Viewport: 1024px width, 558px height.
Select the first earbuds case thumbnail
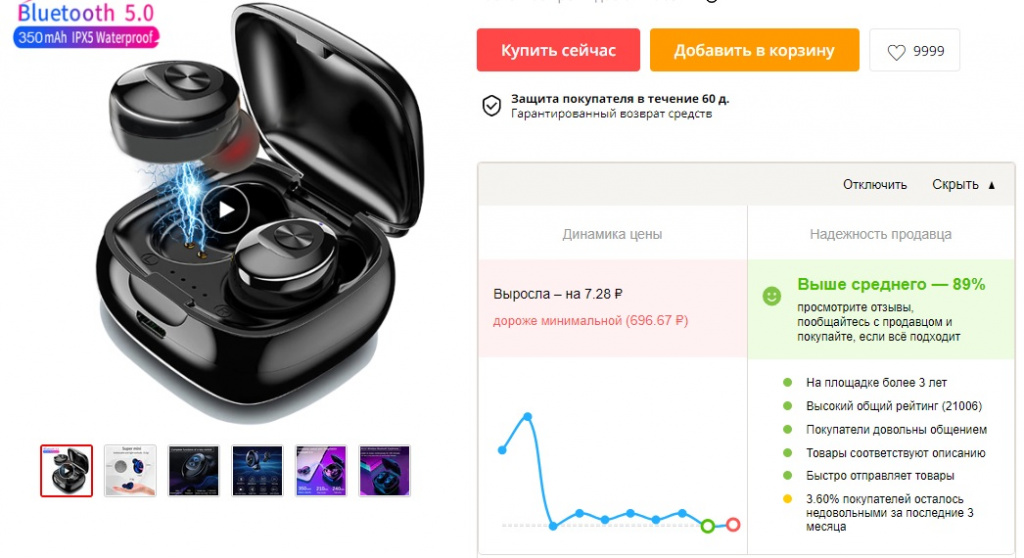[x=67, y=471]
